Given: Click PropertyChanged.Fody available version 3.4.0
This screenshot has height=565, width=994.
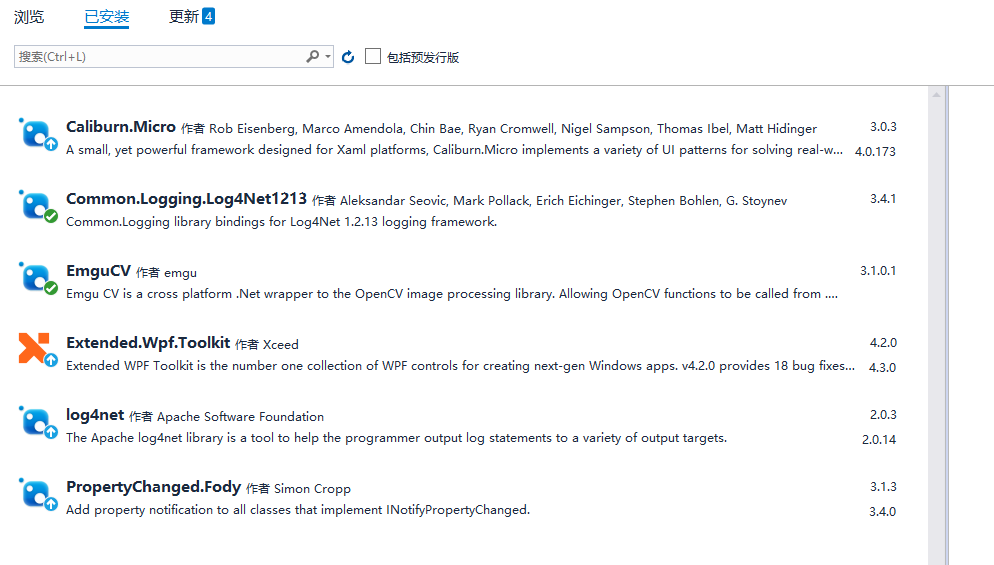Looking at the screenshot, I should [x=882, y=512].
